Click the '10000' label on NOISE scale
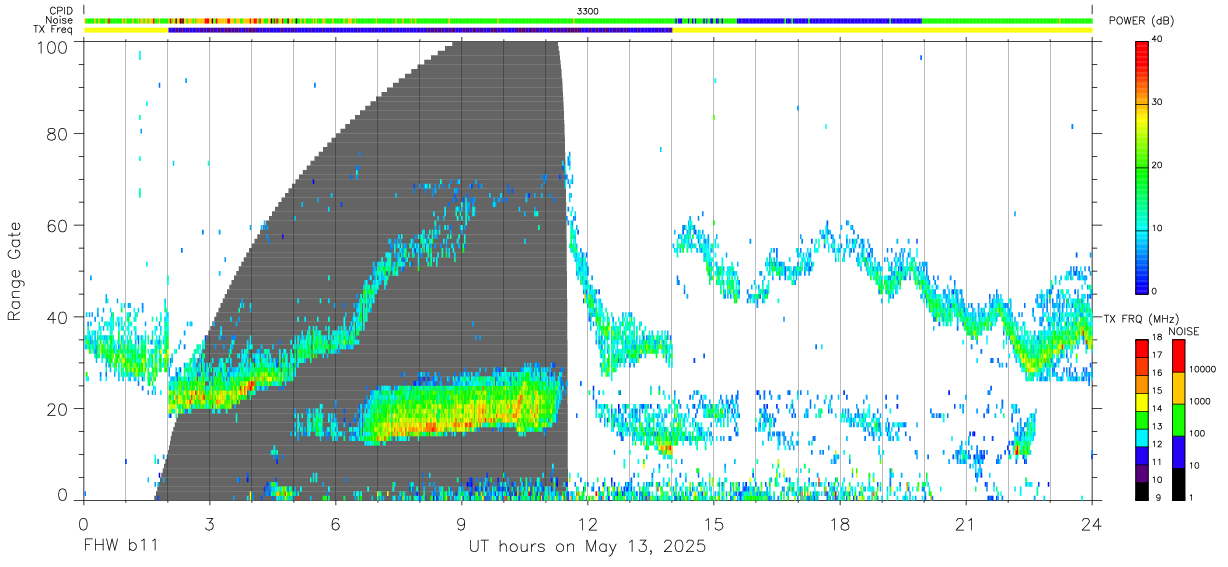 click(1202, 369)
